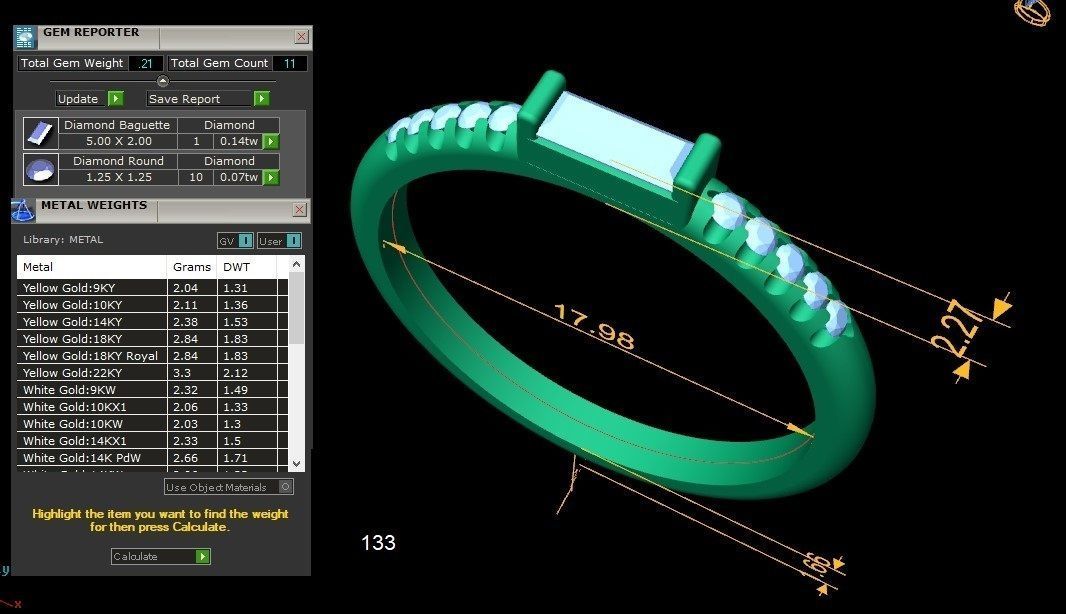Click the green arrow next to Update
This screenshot has height=614, width=1066.
pos(116,99)
